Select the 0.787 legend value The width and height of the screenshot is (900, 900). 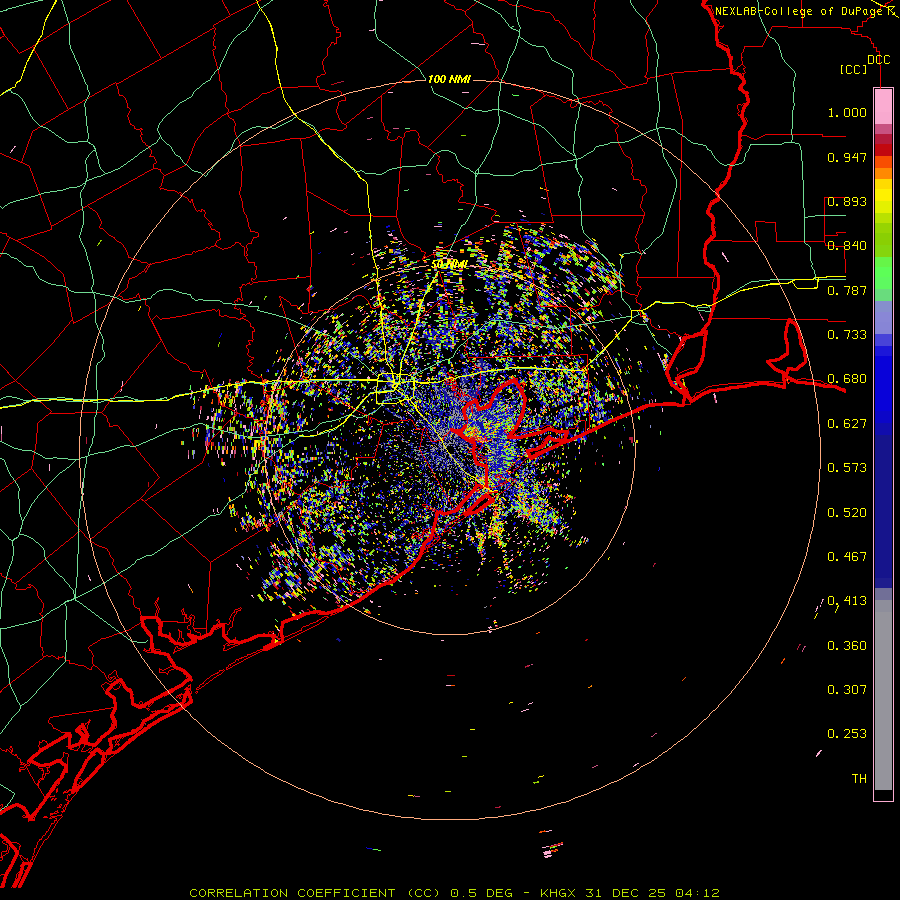point(847,290)
